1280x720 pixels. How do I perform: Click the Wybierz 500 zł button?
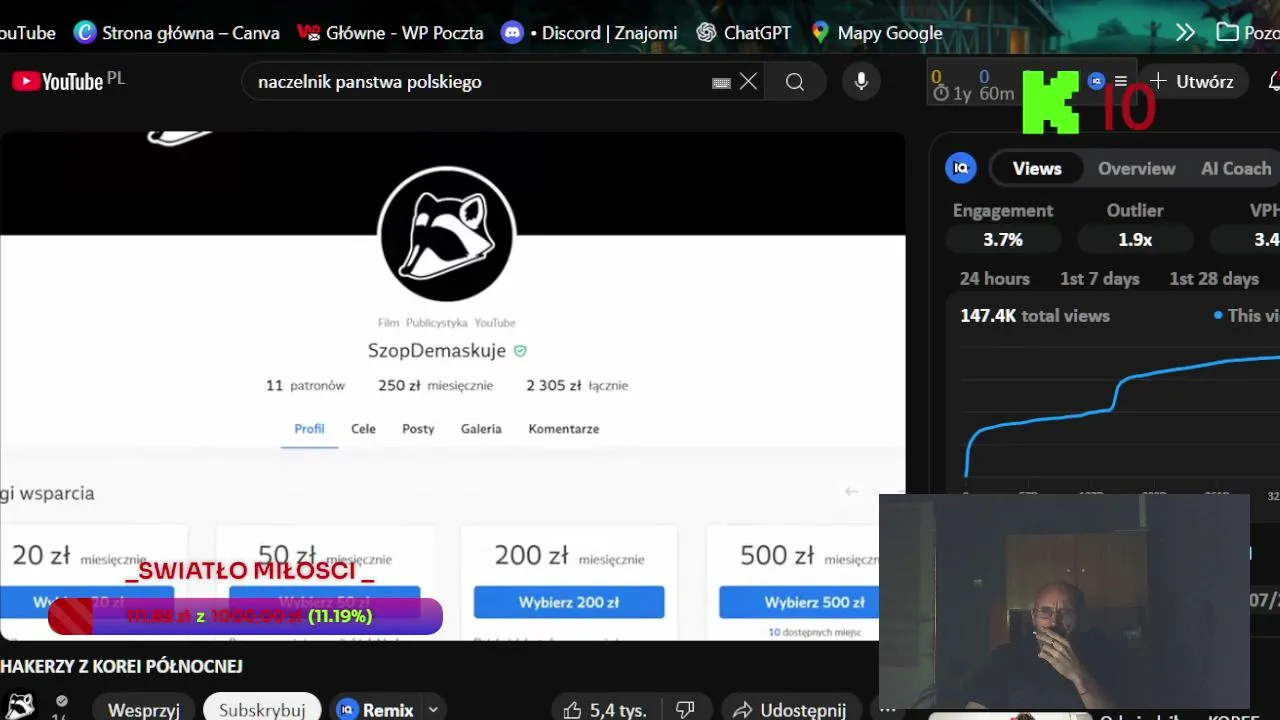799,602
